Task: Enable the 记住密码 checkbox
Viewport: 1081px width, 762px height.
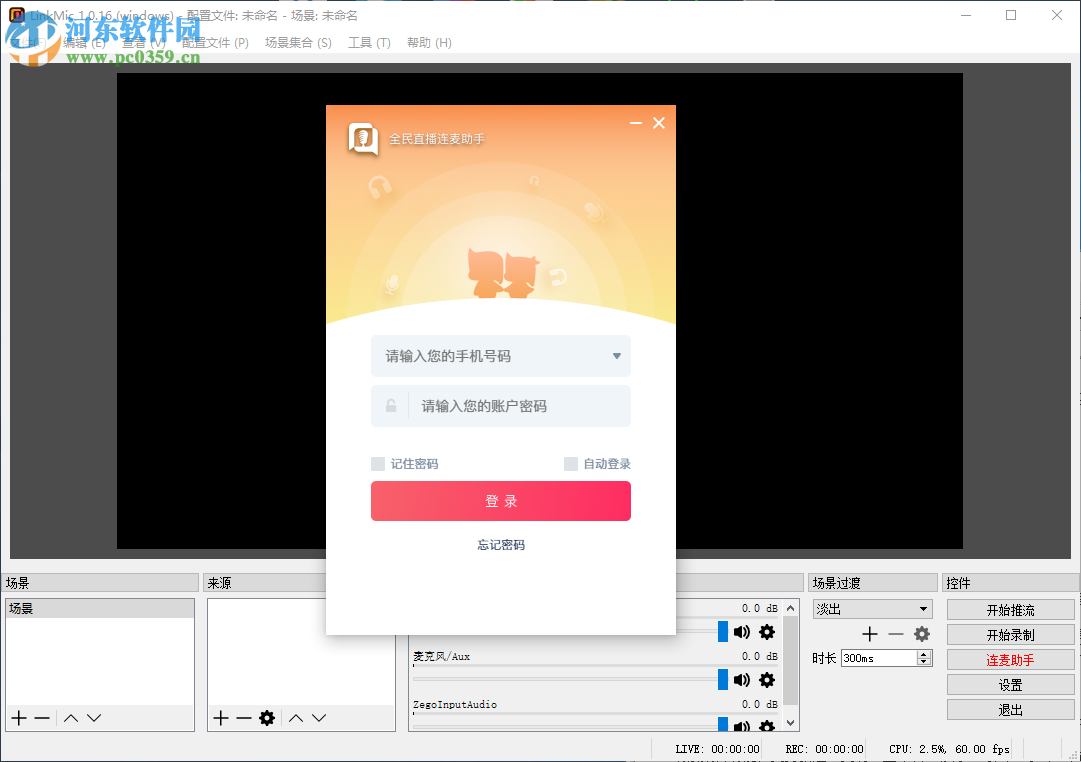Action: [x=378, y=463]
